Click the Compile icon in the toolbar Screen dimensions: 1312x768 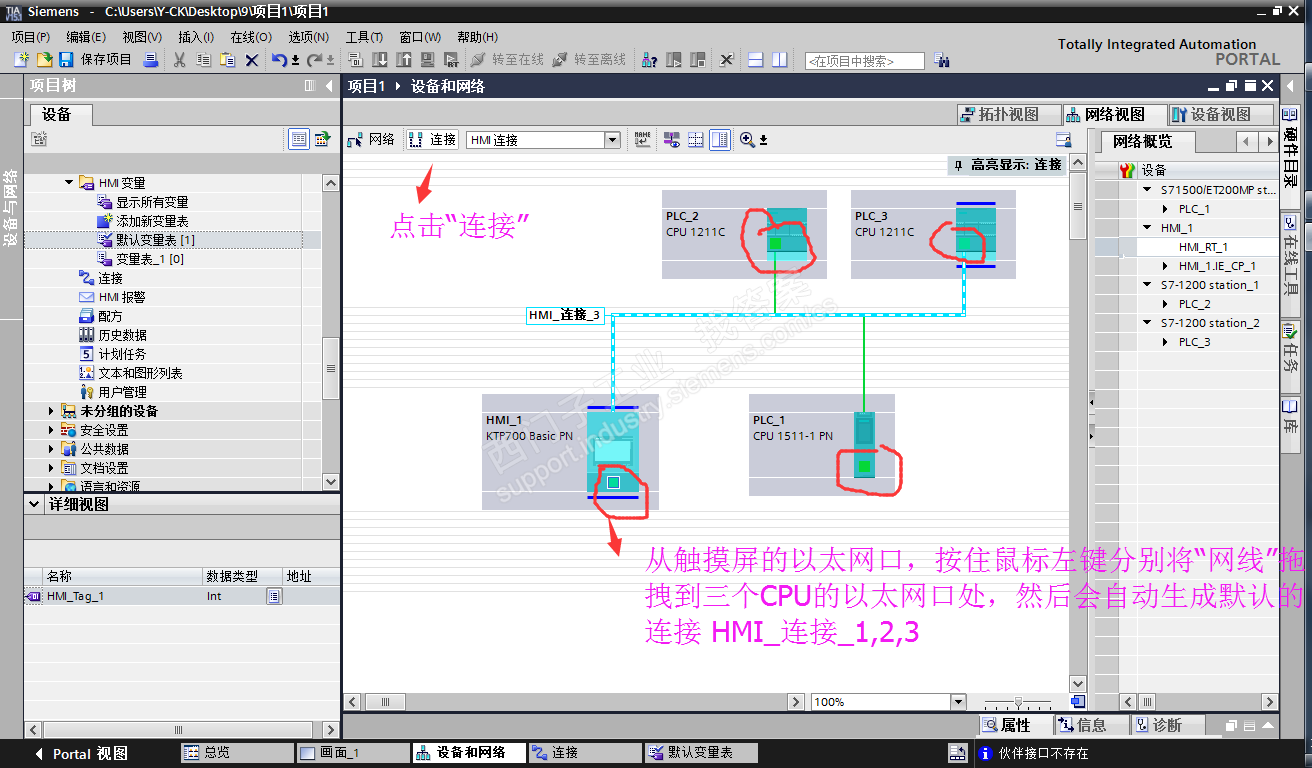(355, 60)
